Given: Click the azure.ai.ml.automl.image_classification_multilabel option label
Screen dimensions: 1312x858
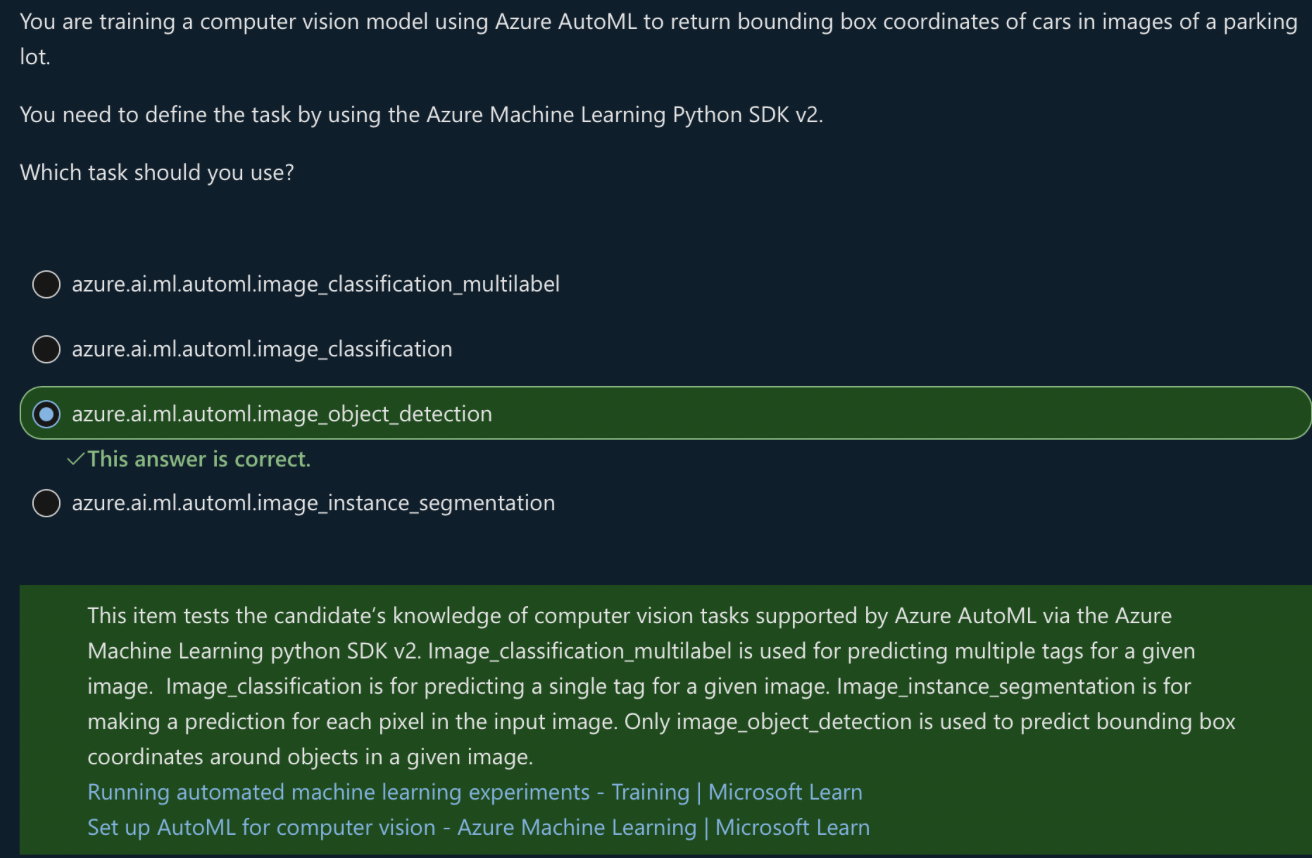Looking at the screenshot, I should (315, 284).
